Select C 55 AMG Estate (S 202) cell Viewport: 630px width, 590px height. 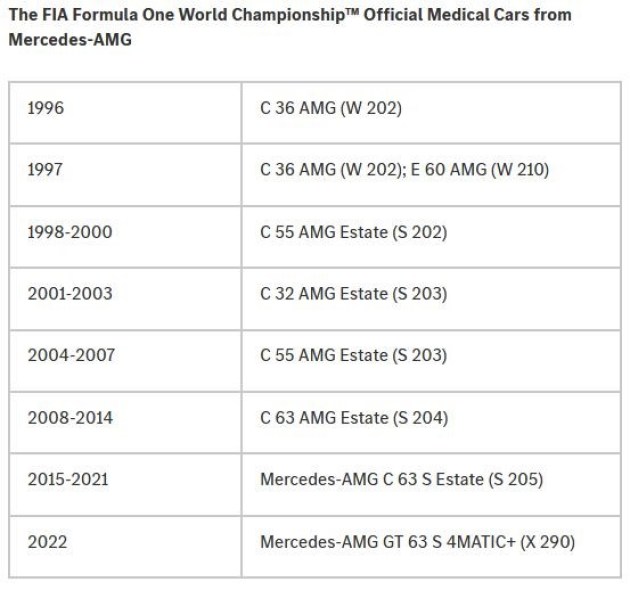(432, 237)
